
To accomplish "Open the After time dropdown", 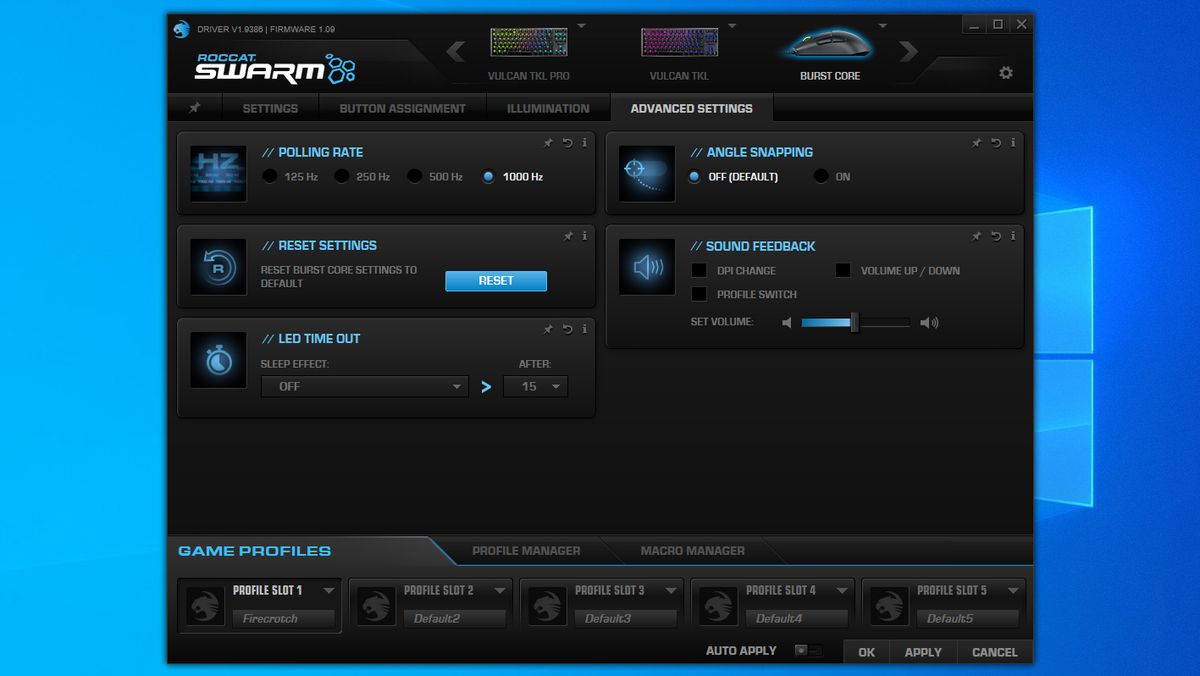I will click(x=535, y=386).
